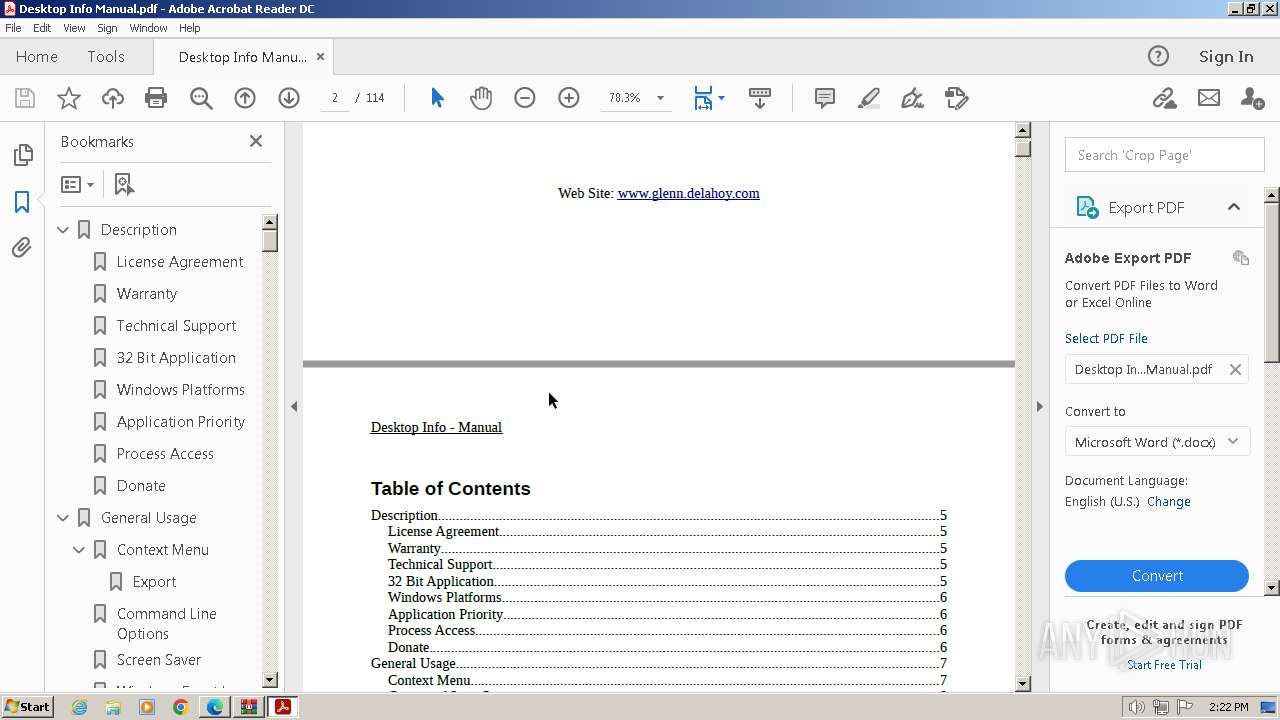Activate the Hand pan tool
This screenshot has height=720, width=1280.
[x=481, y=98]
